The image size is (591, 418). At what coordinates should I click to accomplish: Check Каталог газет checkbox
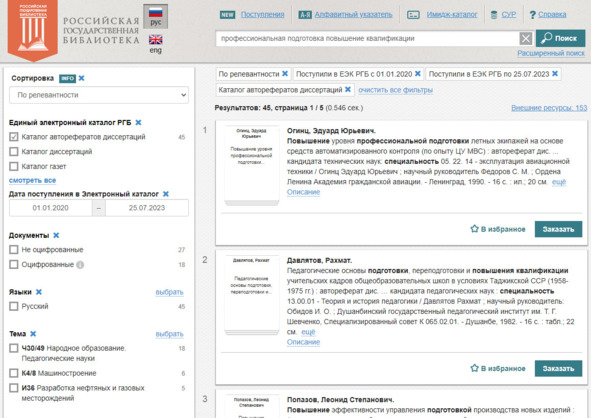tap(14, 166)
